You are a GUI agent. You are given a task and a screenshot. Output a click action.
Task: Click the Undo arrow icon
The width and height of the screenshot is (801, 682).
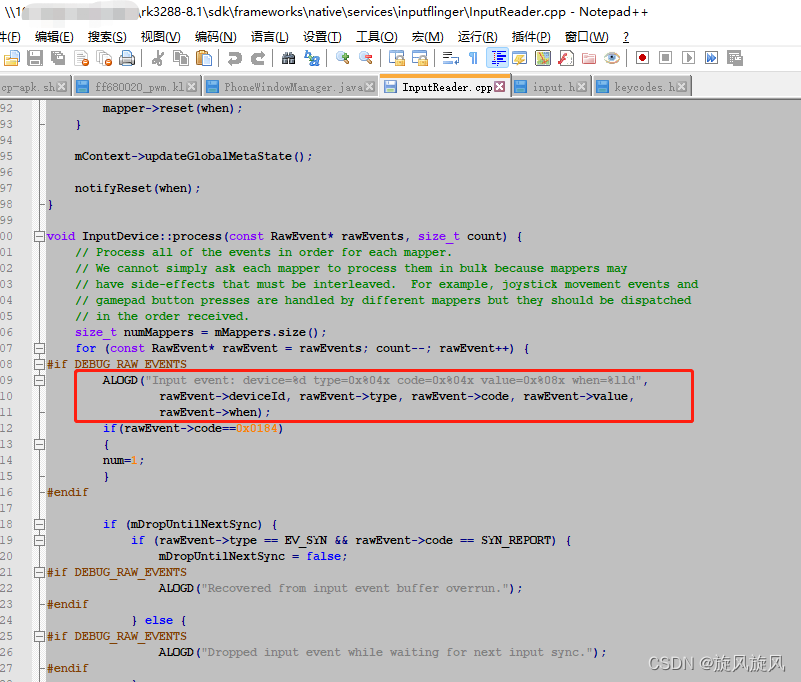coord(235,60)
